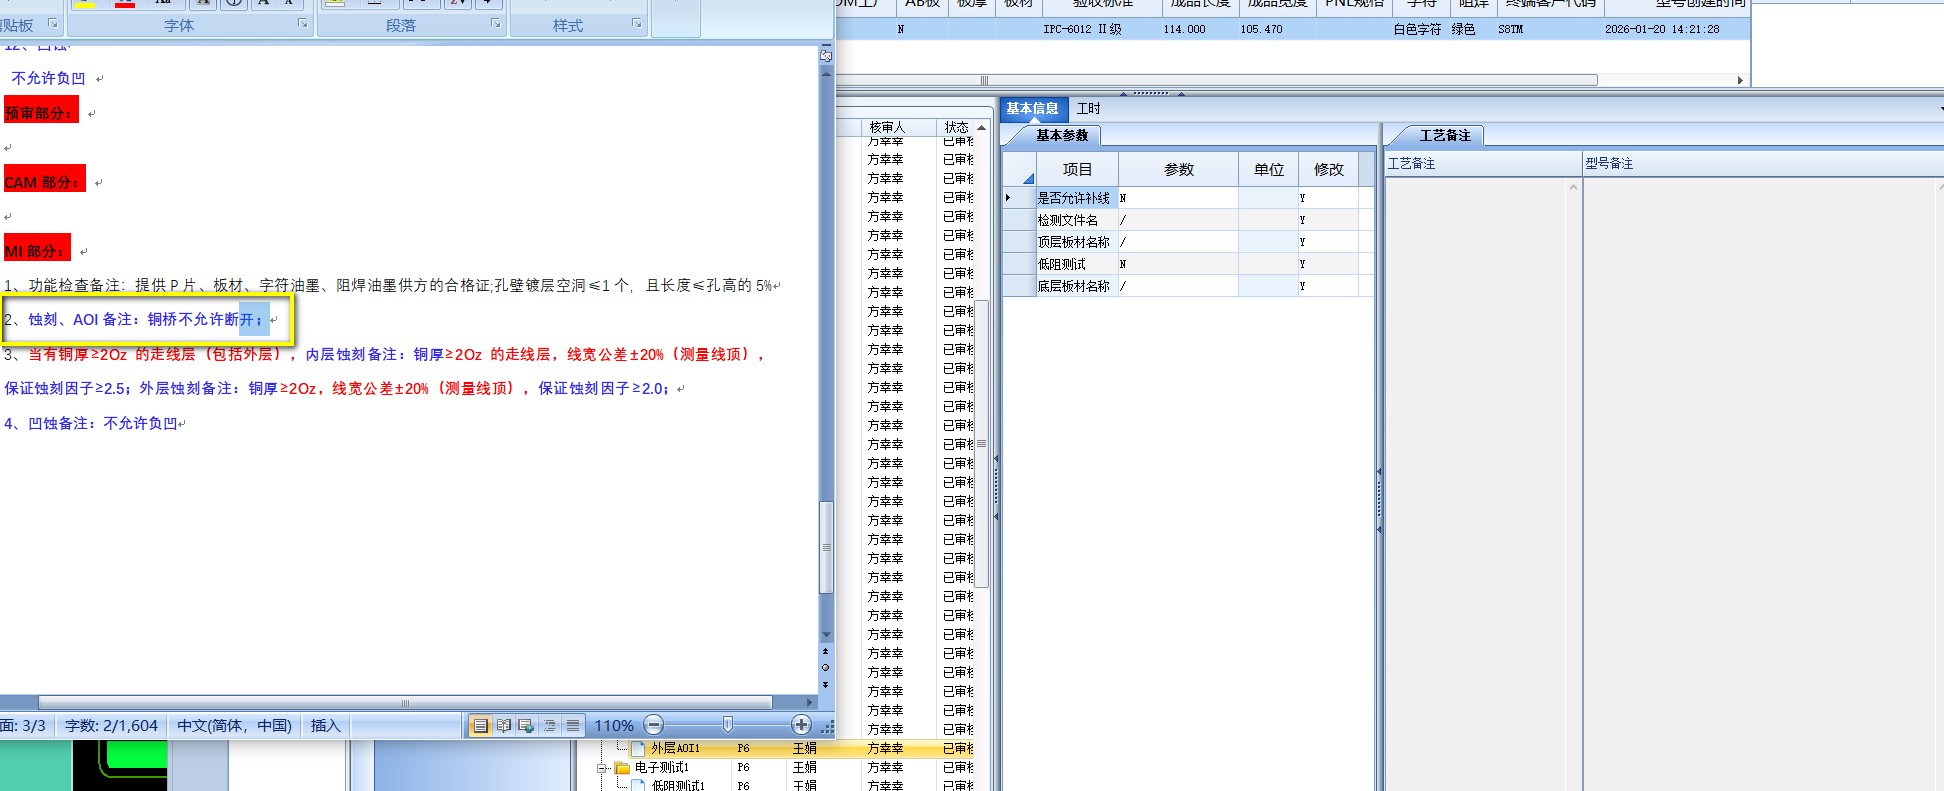Toggle the 插入 insert mode indicator
Screen dimensions: 1944x791
pos(325,726)
